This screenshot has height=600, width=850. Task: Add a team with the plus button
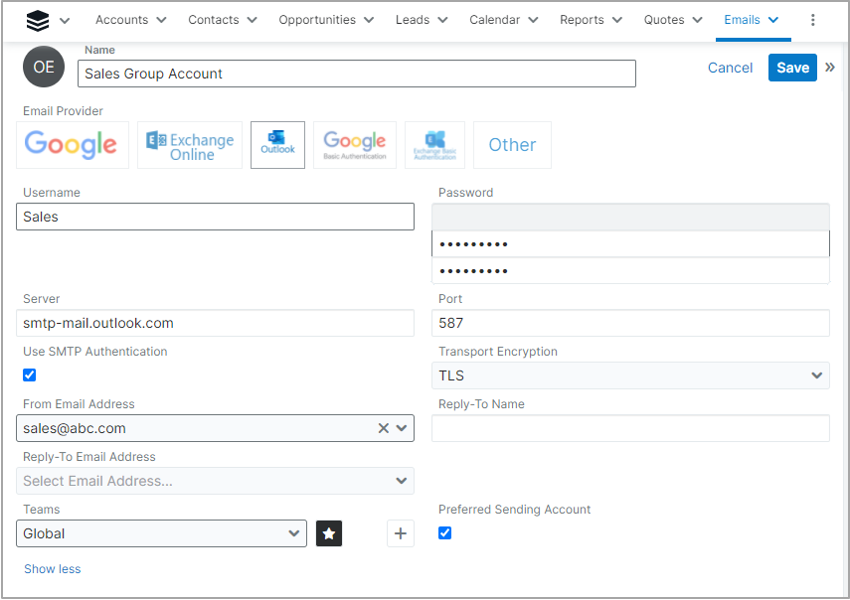pyautogui.click(x=400, y=534)
